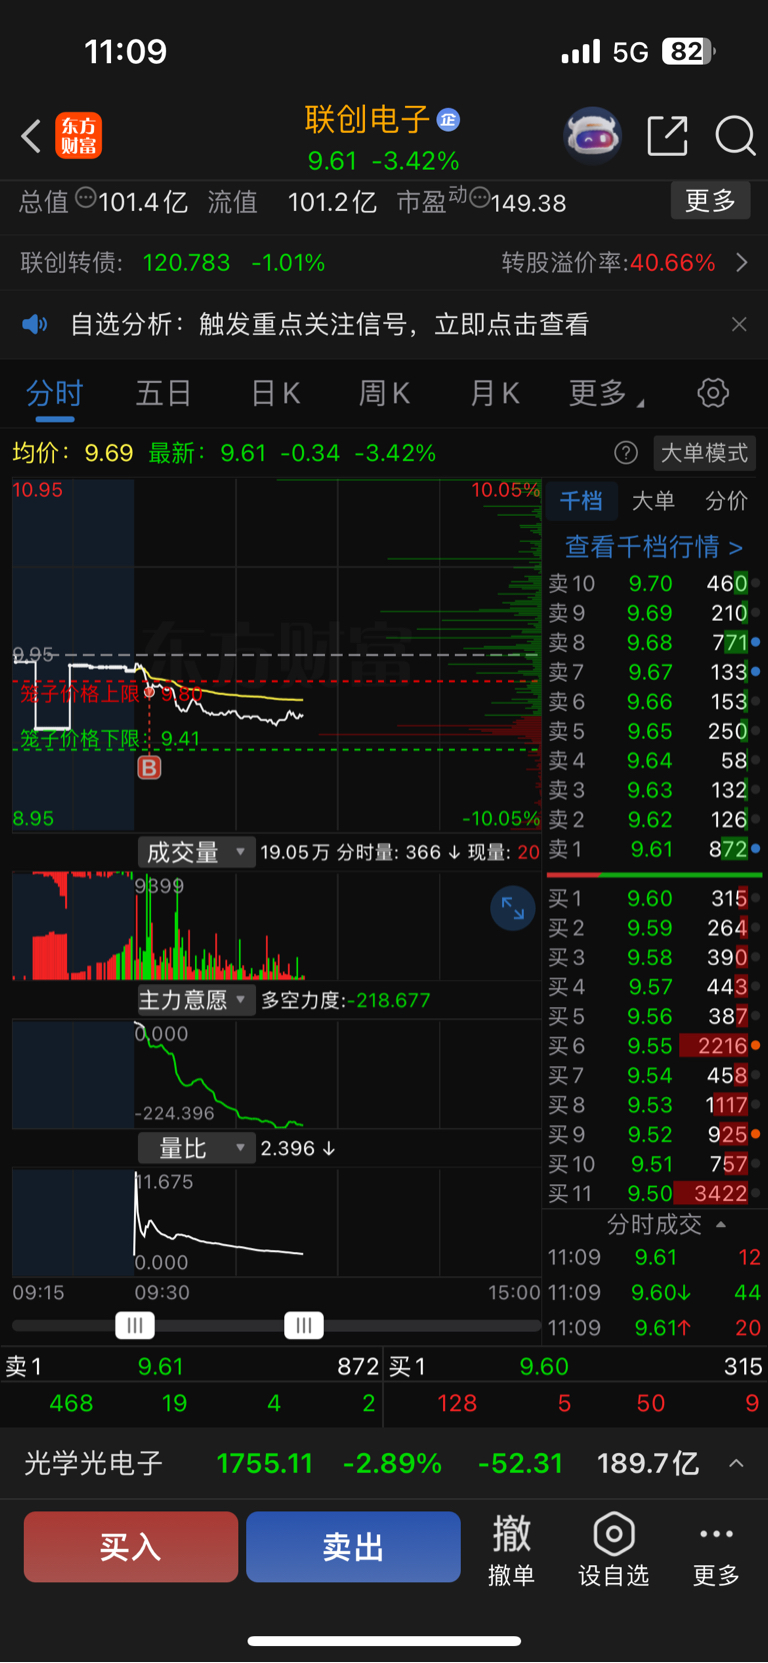Tap the speaker icon by 自选分析

(x=35, y=324)
